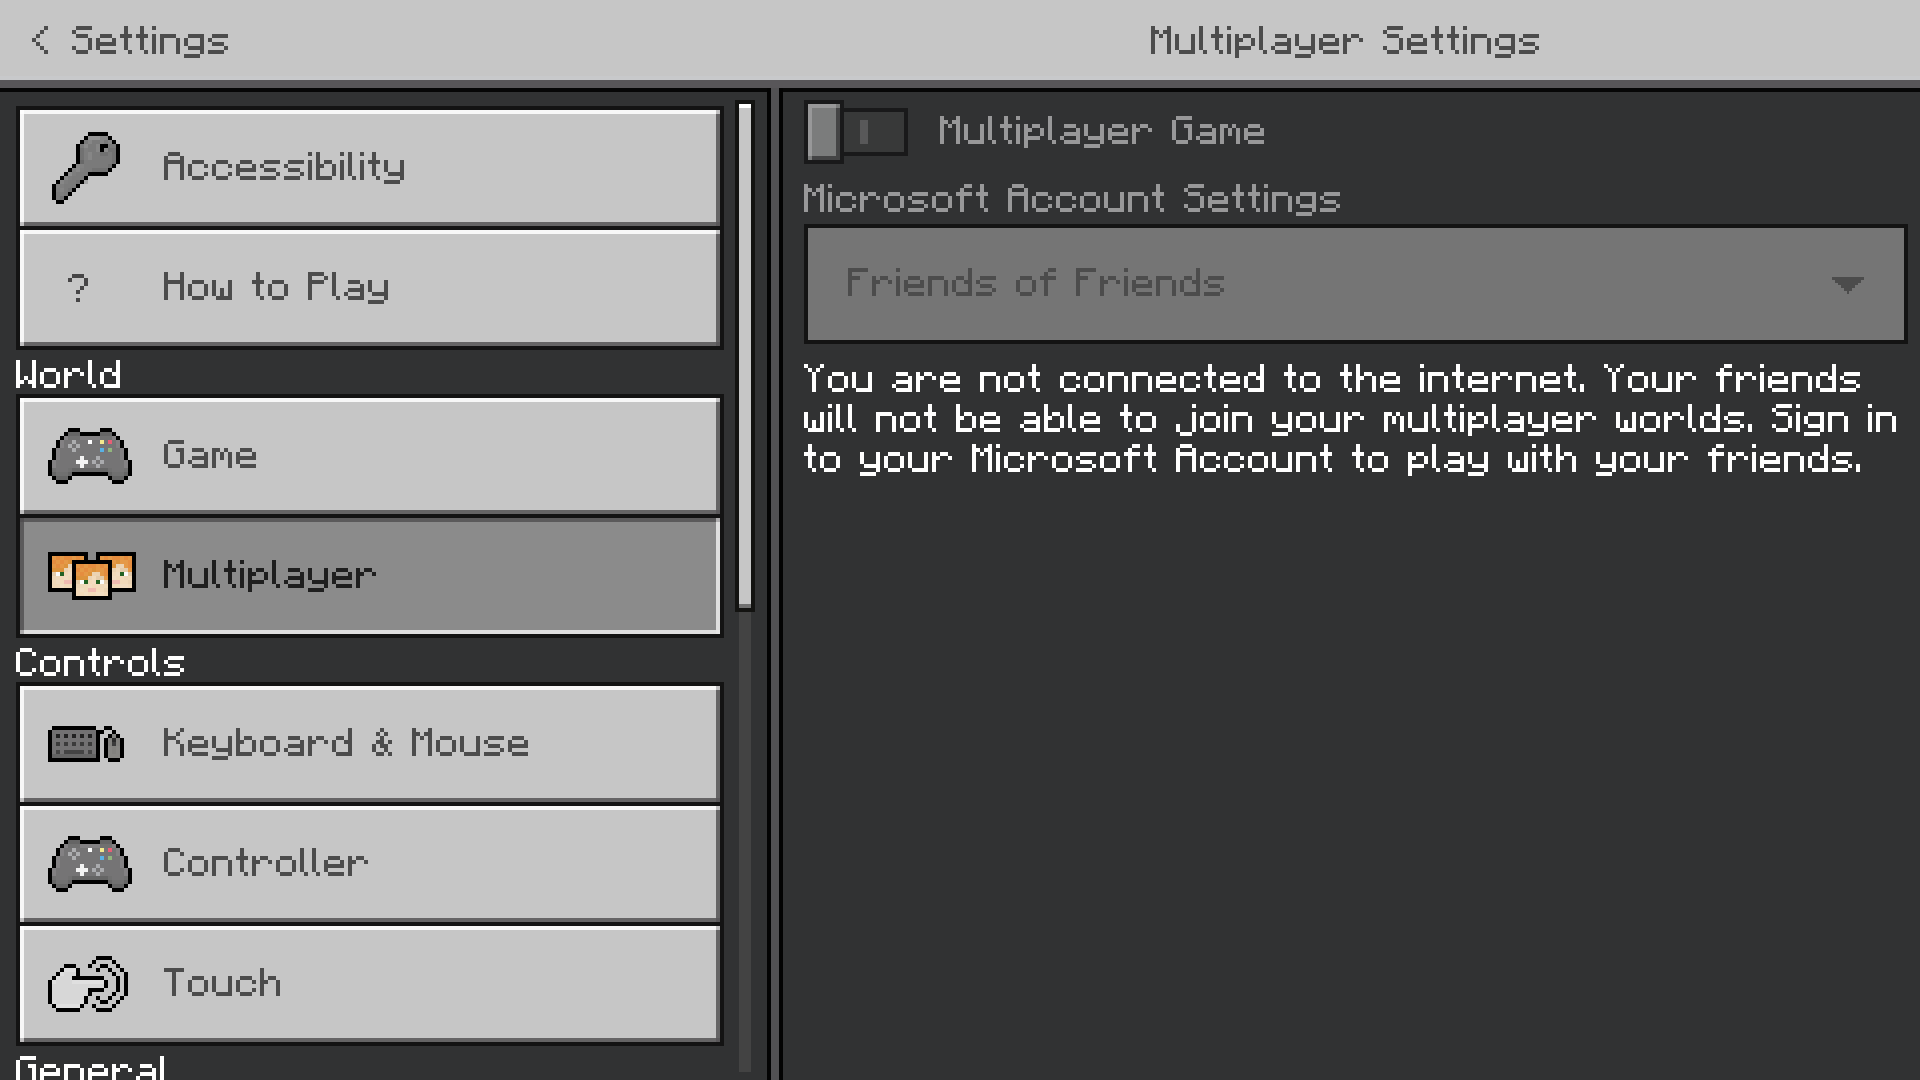Image resolution: width=1920 pixels, height=1080 pixels.
Task: Click the Game controller icon
Action: 90,456
